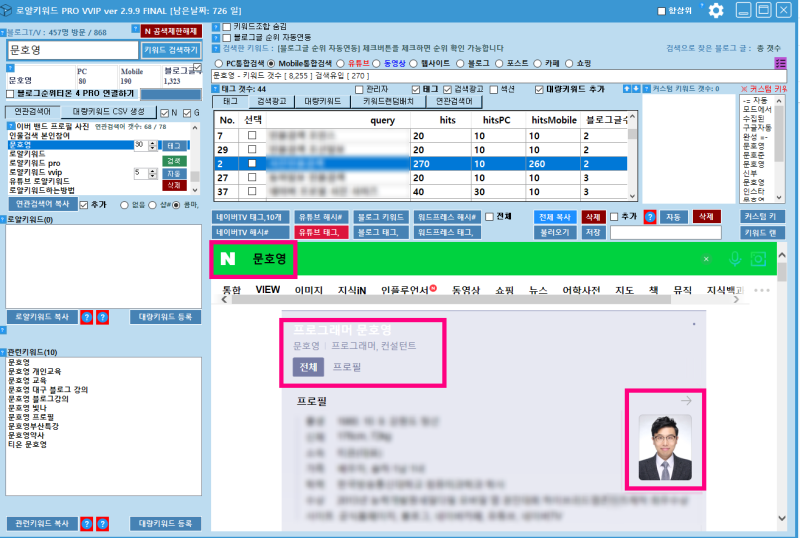This screenshot has width=800, height=538.
Task: Open the purple list icon at right
Action: tap(780, 63)
